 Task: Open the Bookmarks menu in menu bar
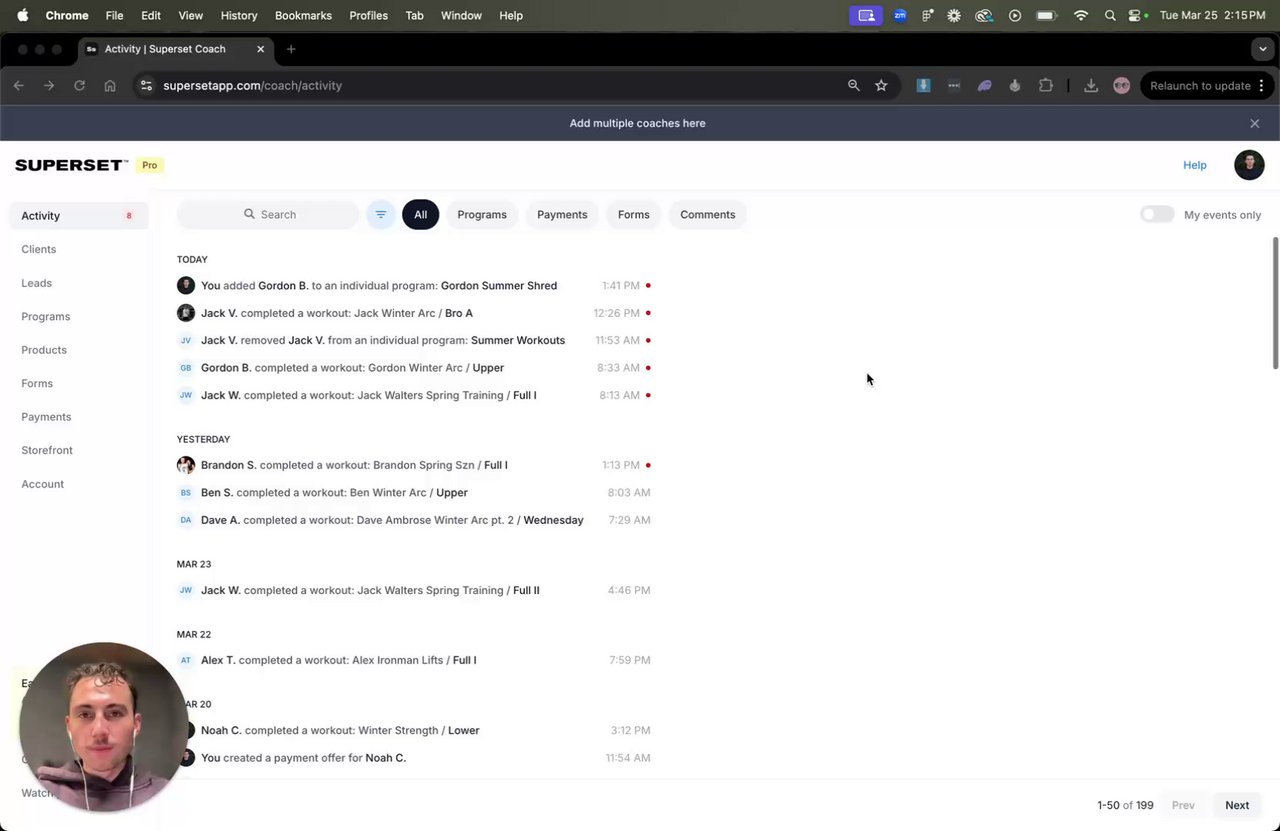click(x=303, y=15)
